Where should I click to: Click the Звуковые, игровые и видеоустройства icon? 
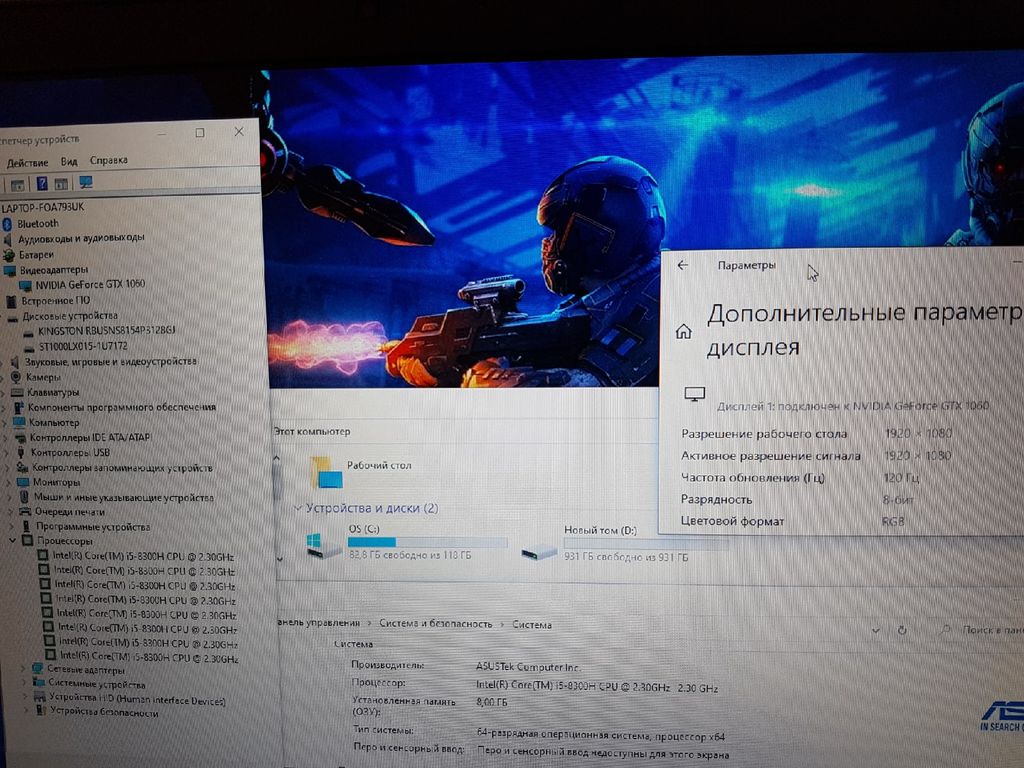[x=15, y=362]
